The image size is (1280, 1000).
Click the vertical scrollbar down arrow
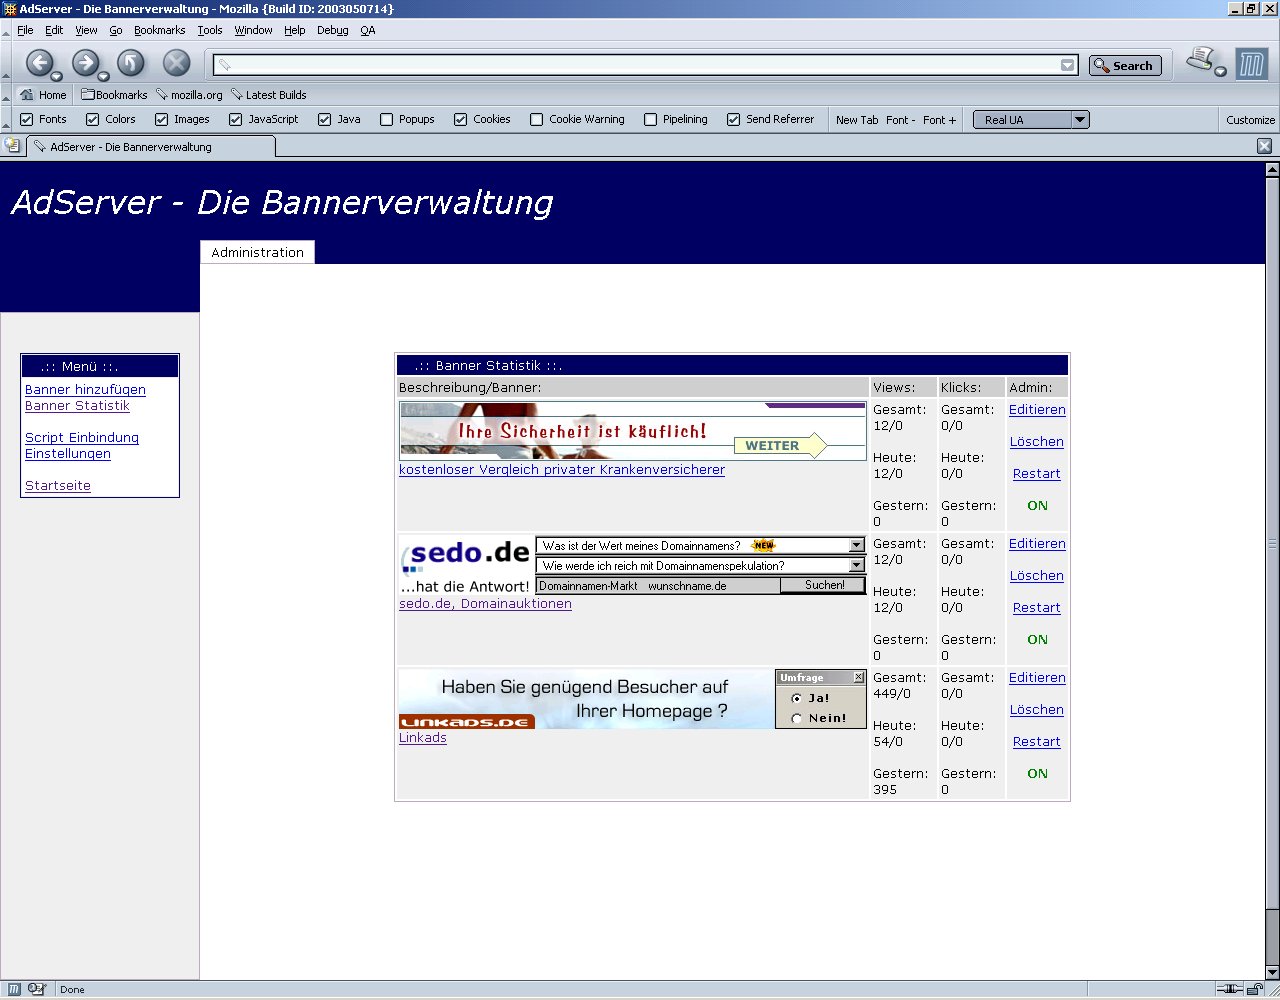1272,972
